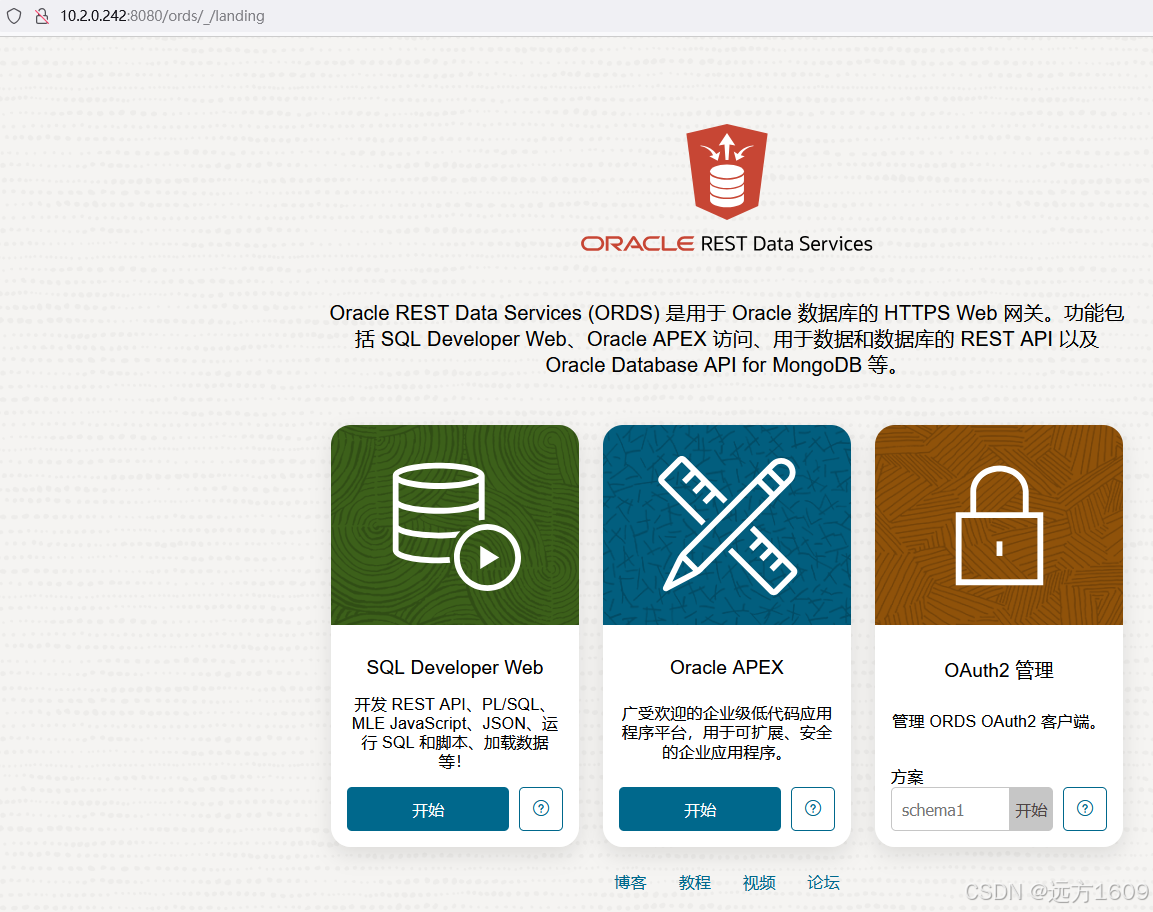Image resolution: width=1153 pixels, height=912 pixels.
Task: Click the Oracle APEX pencil-ruler image
Action: pos(727,525)
